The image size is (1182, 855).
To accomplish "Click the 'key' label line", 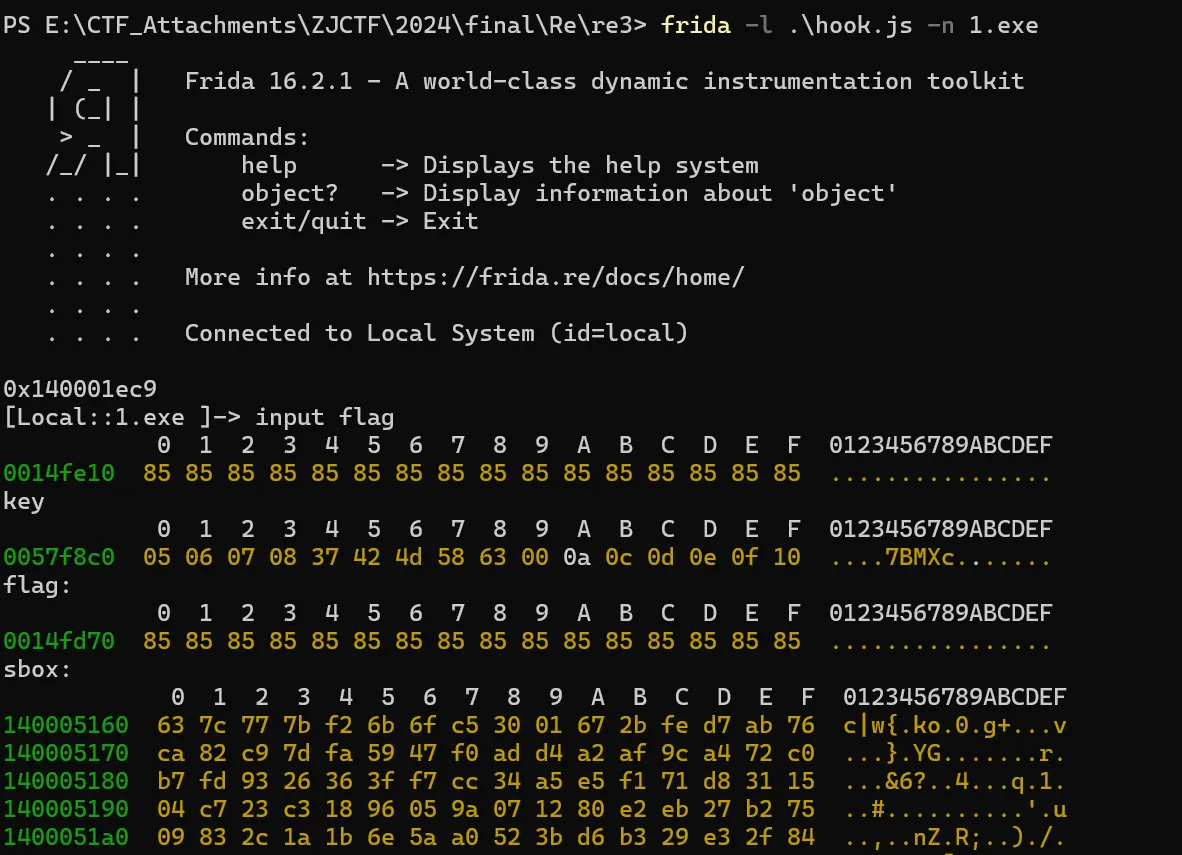I will 24,501.
